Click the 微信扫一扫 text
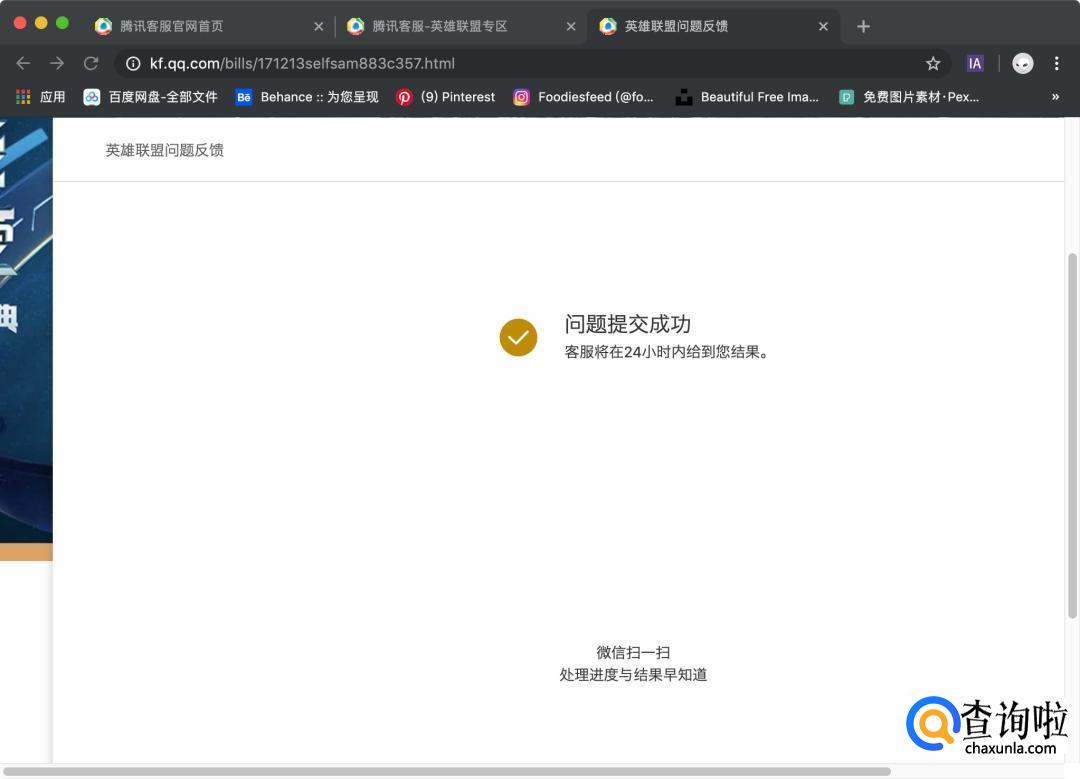Screen dimensions: 1080x779 pyautogui.click(x=633, y=652)
